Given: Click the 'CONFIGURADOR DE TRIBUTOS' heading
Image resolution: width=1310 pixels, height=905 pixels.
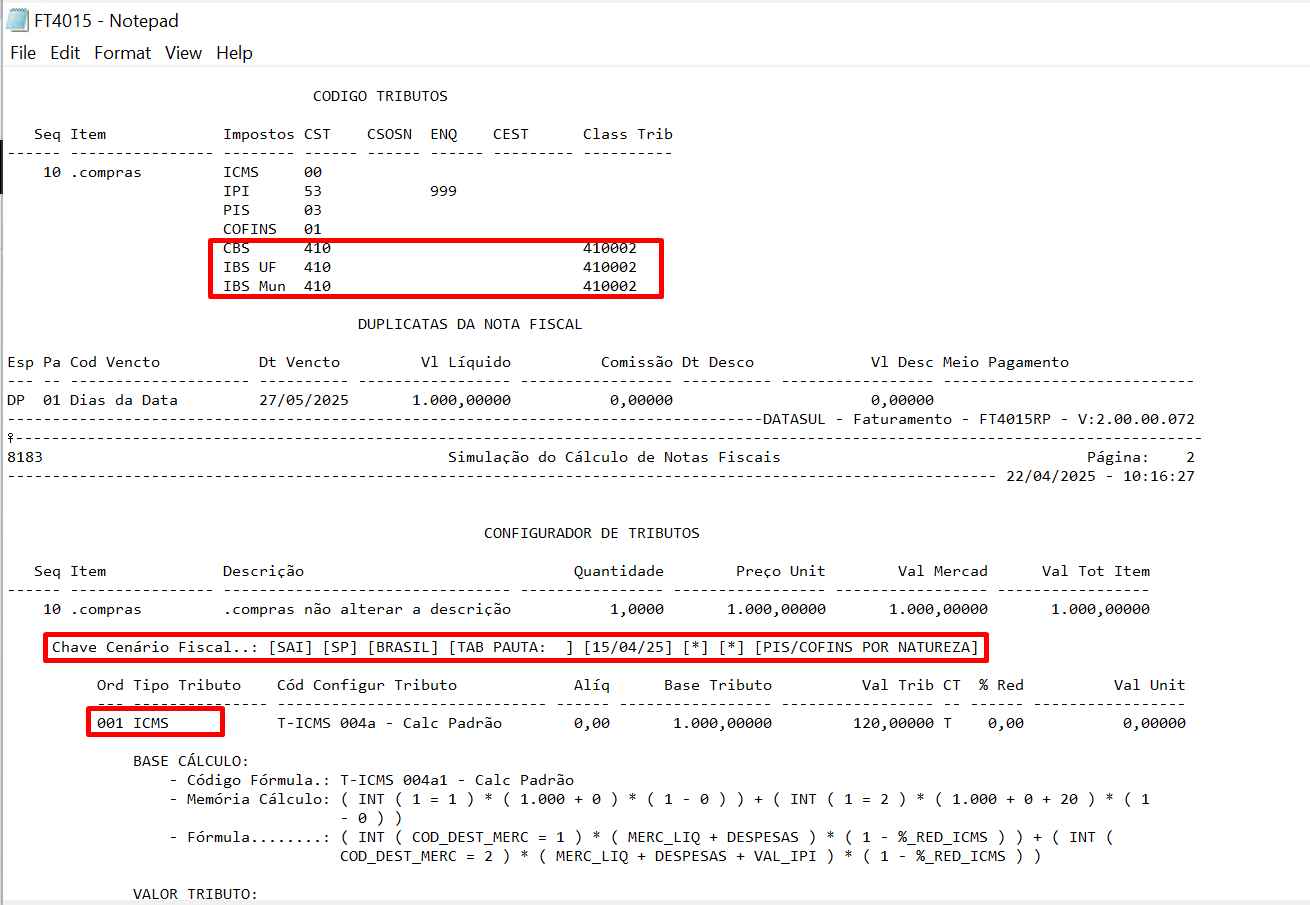Looking at the screenshot, I should [592, 533].
